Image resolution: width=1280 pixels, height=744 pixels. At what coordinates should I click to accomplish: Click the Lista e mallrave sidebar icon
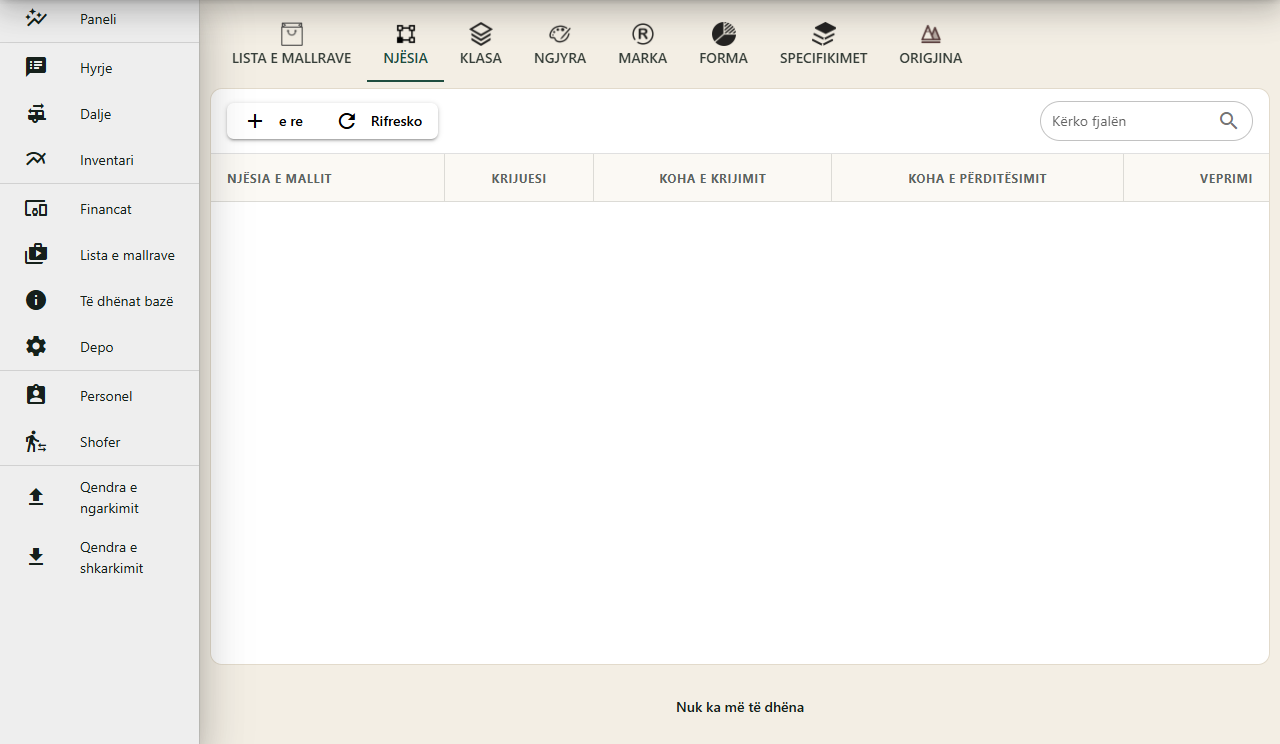point(36,254)
